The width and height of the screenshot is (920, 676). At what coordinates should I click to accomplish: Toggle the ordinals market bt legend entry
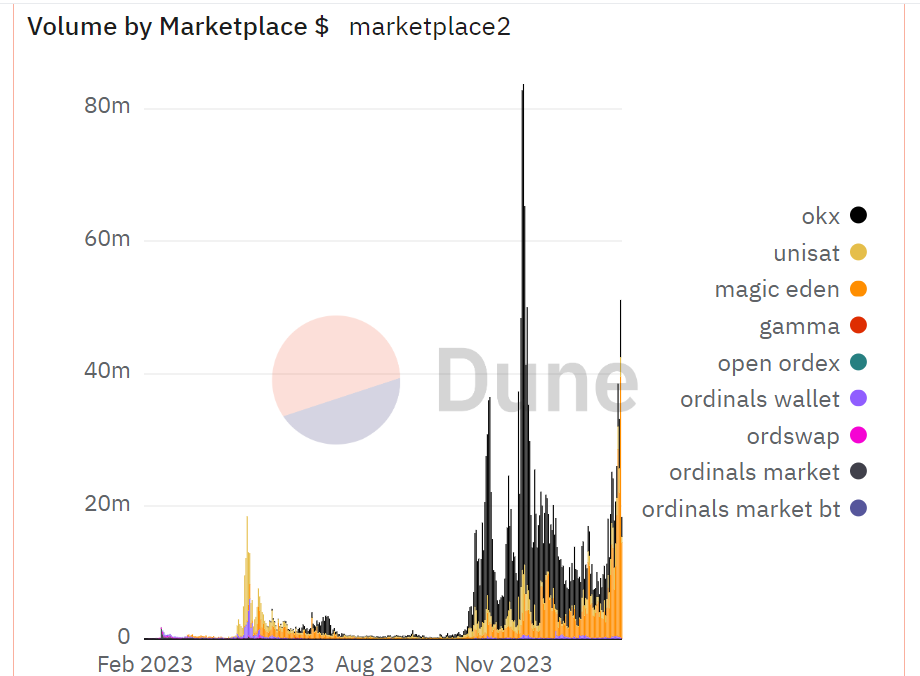tap(754, 509)
